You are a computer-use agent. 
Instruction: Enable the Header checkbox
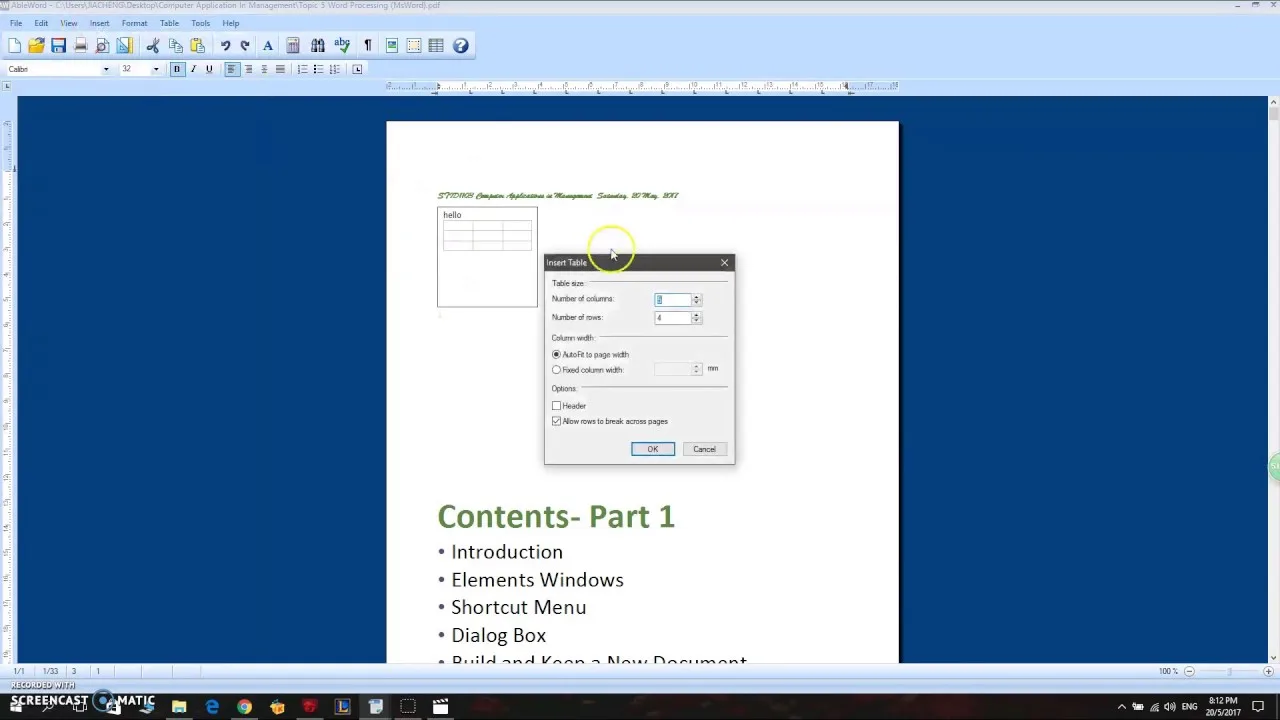click(x=557, y=406)
